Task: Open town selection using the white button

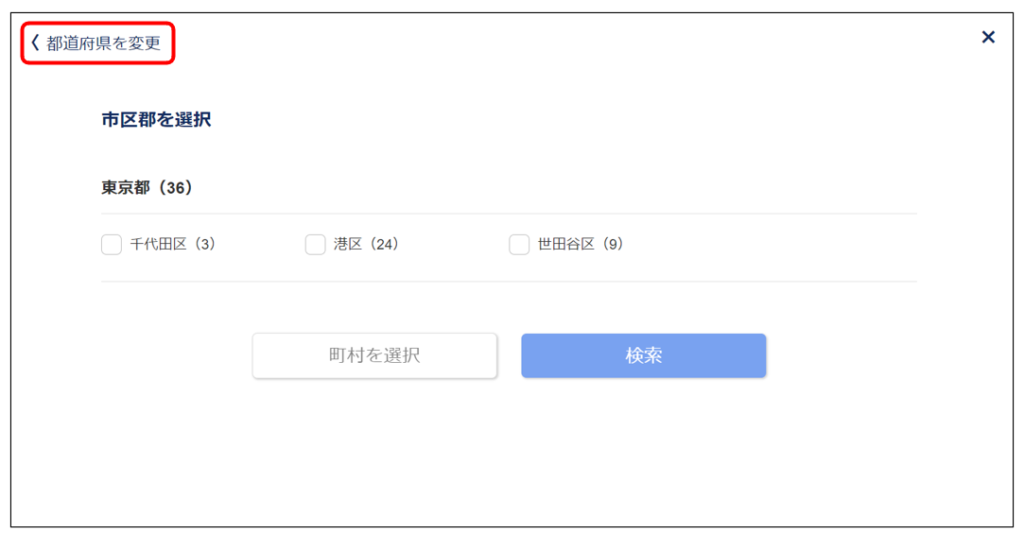Action: pyautogui.click(x=374, y=356)
